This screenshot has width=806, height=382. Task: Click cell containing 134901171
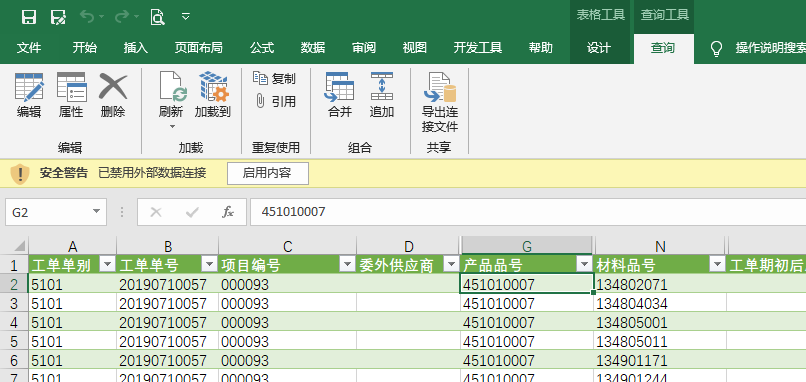(x=660, y=360)
